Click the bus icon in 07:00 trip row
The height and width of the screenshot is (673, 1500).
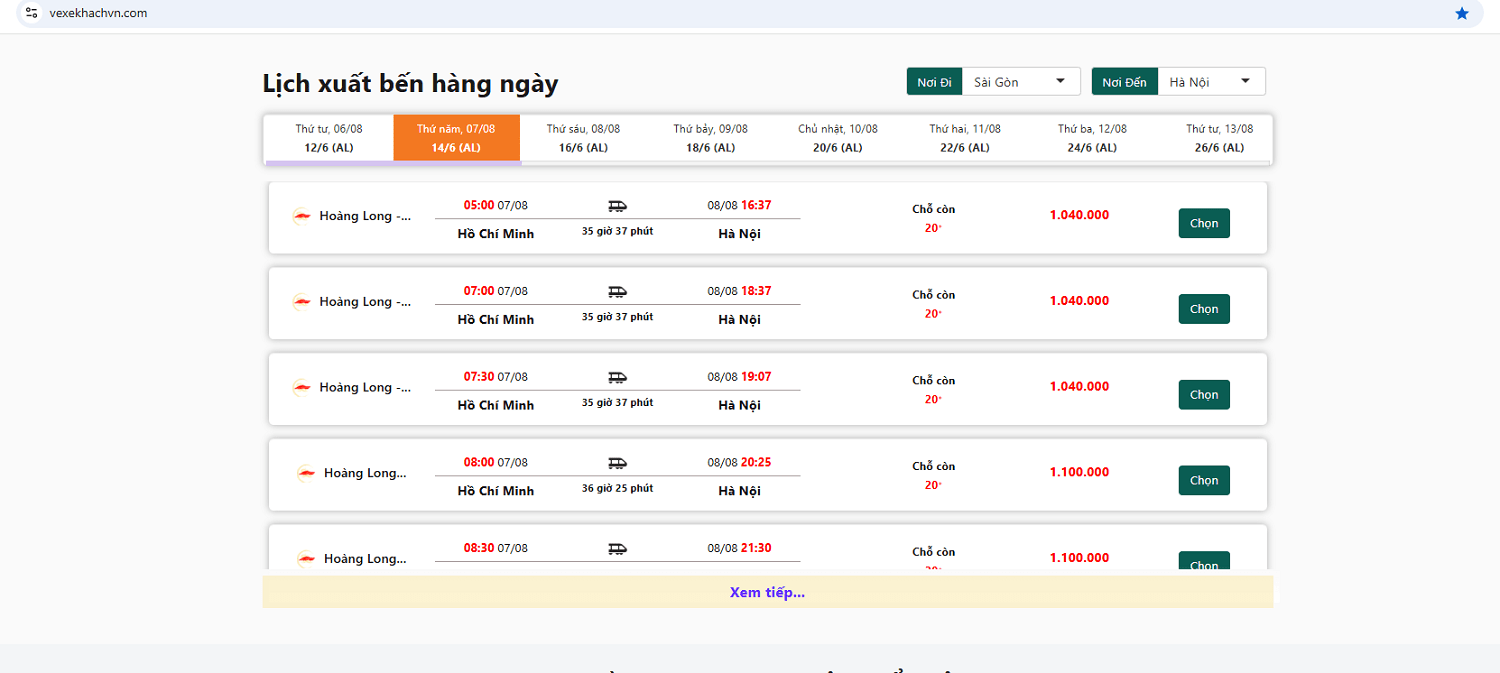(x=617, y=292)
